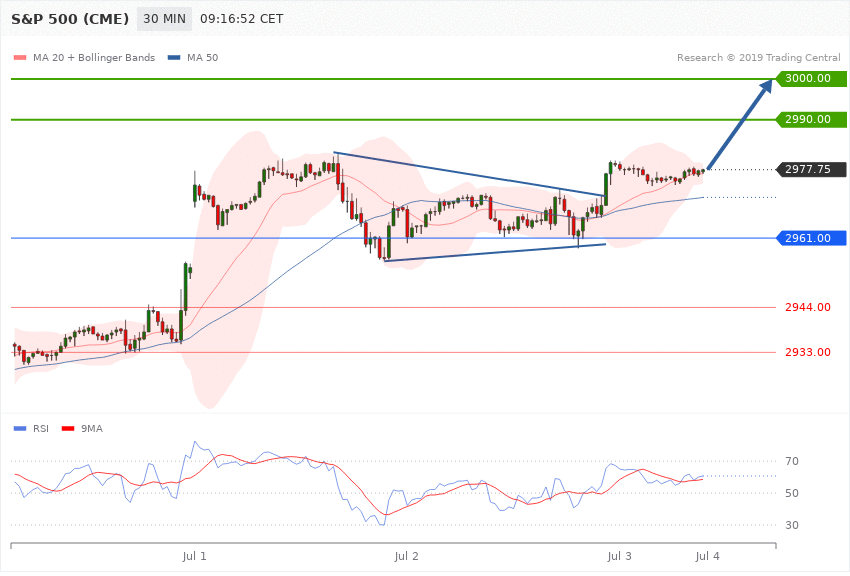
Task: Click the pink MA 20 legend swatch
Action: [x=20, y=57]
